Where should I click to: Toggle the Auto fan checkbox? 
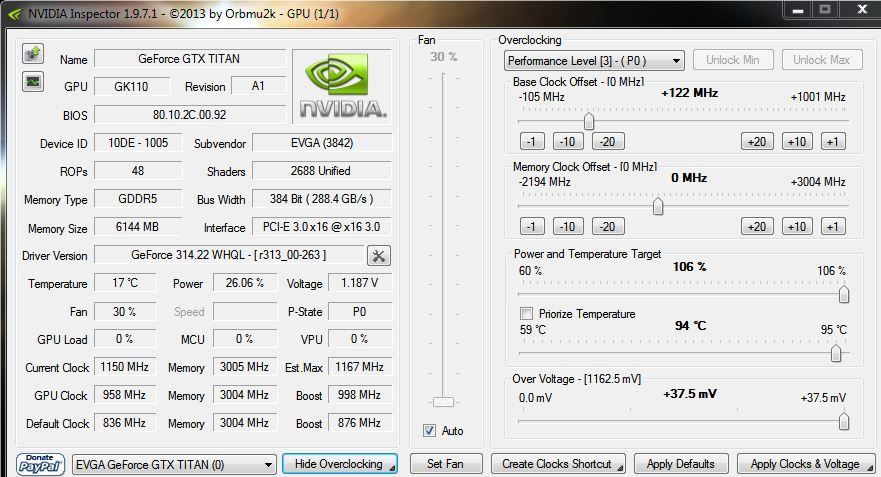[x=429, y=431]
